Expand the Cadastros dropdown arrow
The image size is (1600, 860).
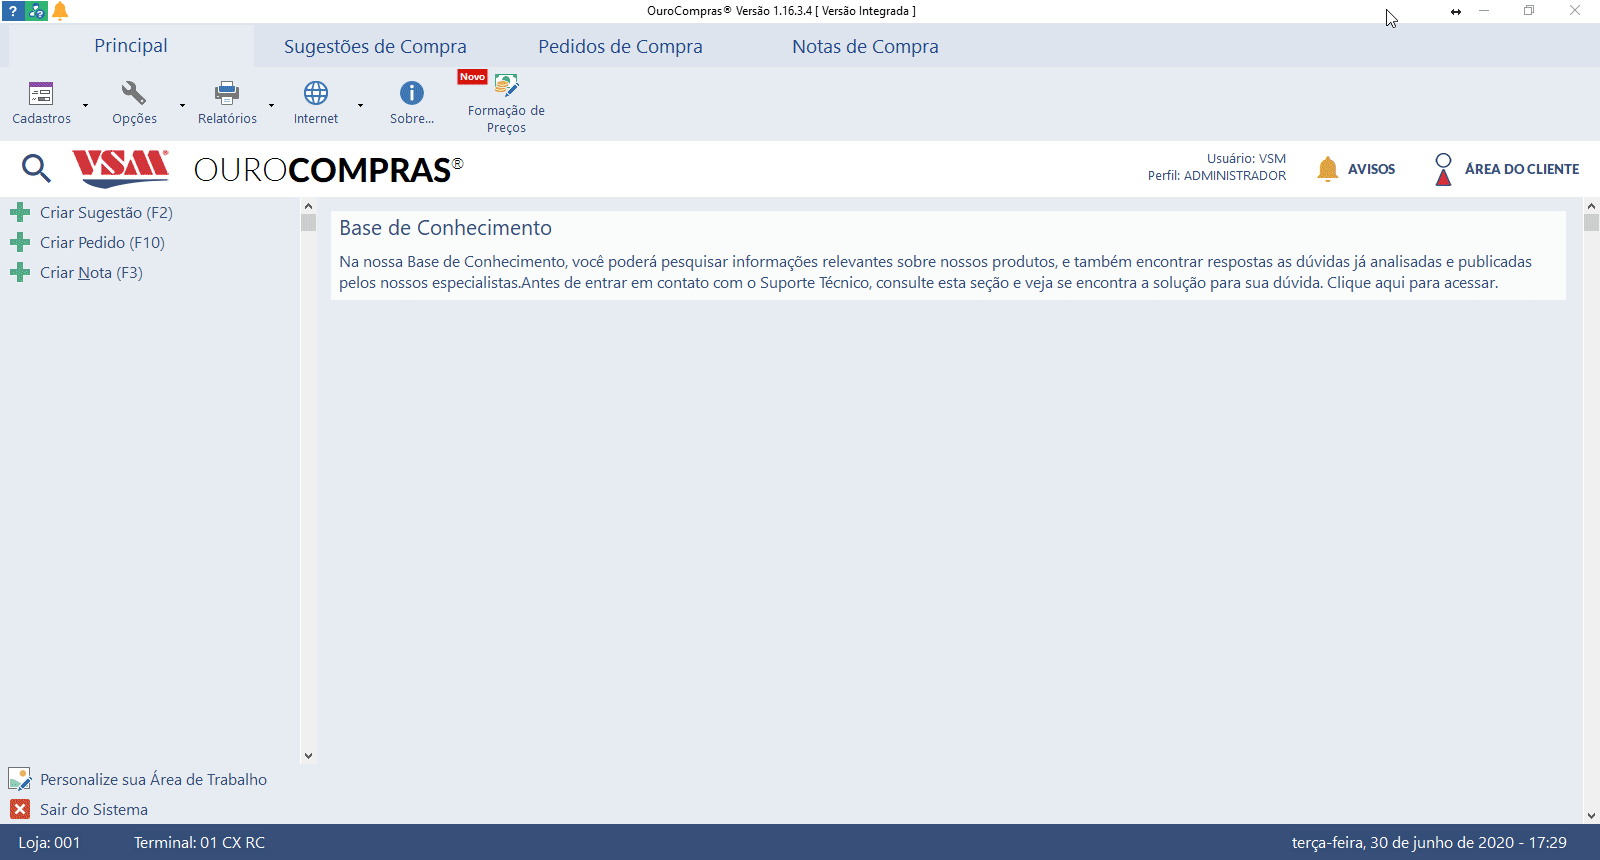pyautogui.click(x=86, y=105)
